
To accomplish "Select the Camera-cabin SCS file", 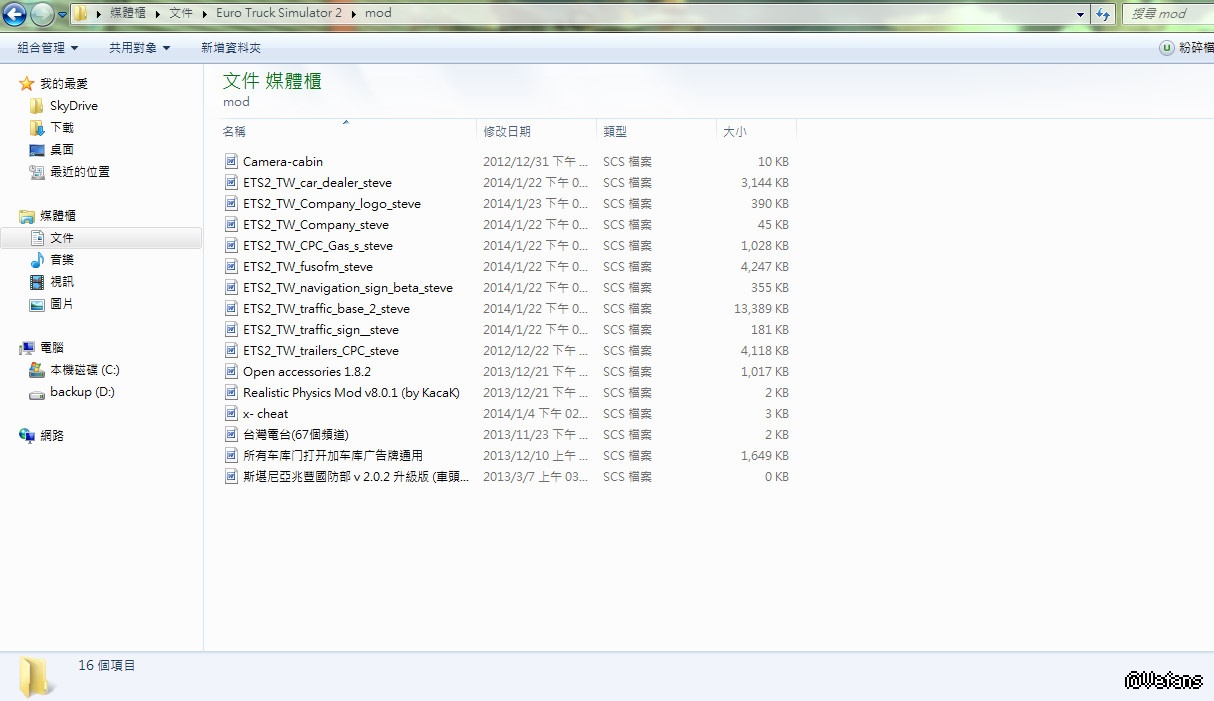I will 282,162.
